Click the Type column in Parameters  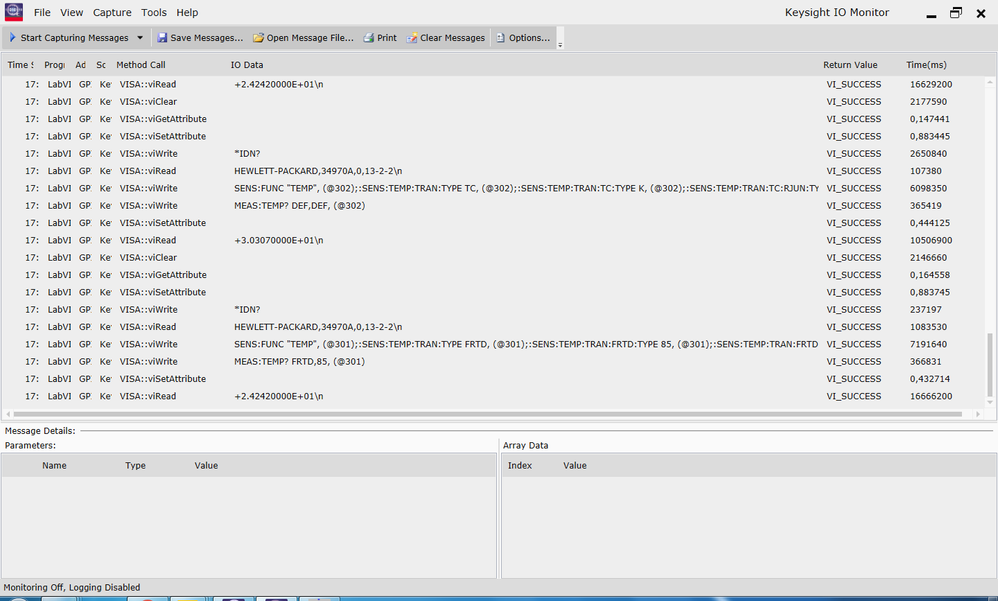pyautogui.click(x=136, y=465)
